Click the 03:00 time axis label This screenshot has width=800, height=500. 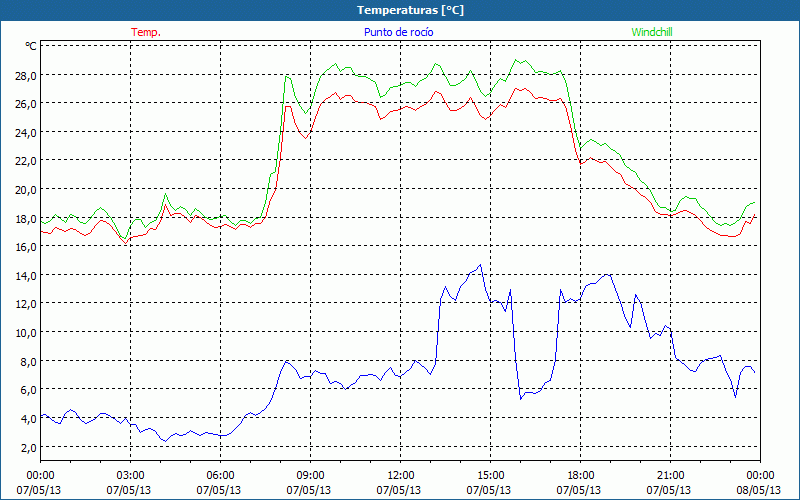[x=130, y=476]
